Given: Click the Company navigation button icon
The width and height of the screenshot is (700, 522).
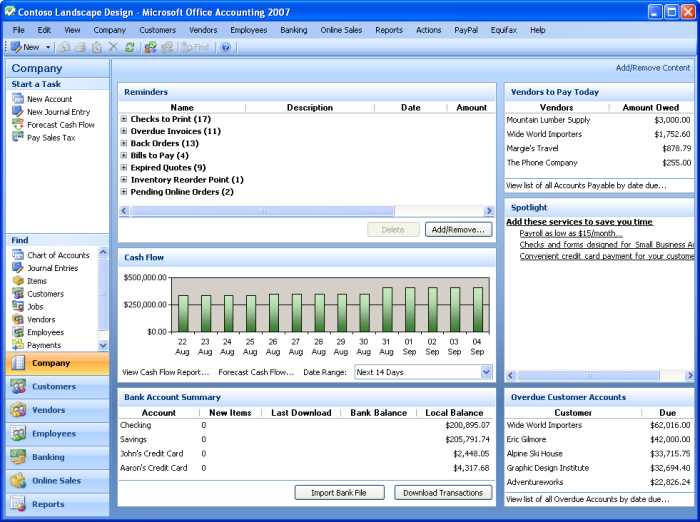Looking at the screenshot, I should (x=18, y=363).
